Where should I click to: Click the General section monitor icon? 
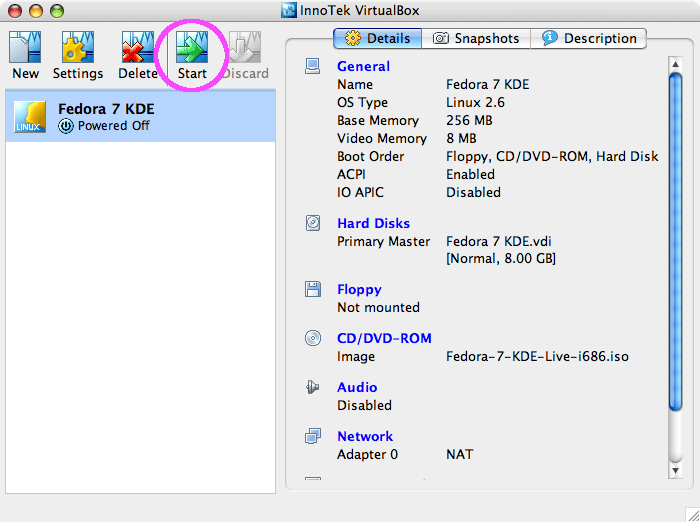[x=313, y=67]
